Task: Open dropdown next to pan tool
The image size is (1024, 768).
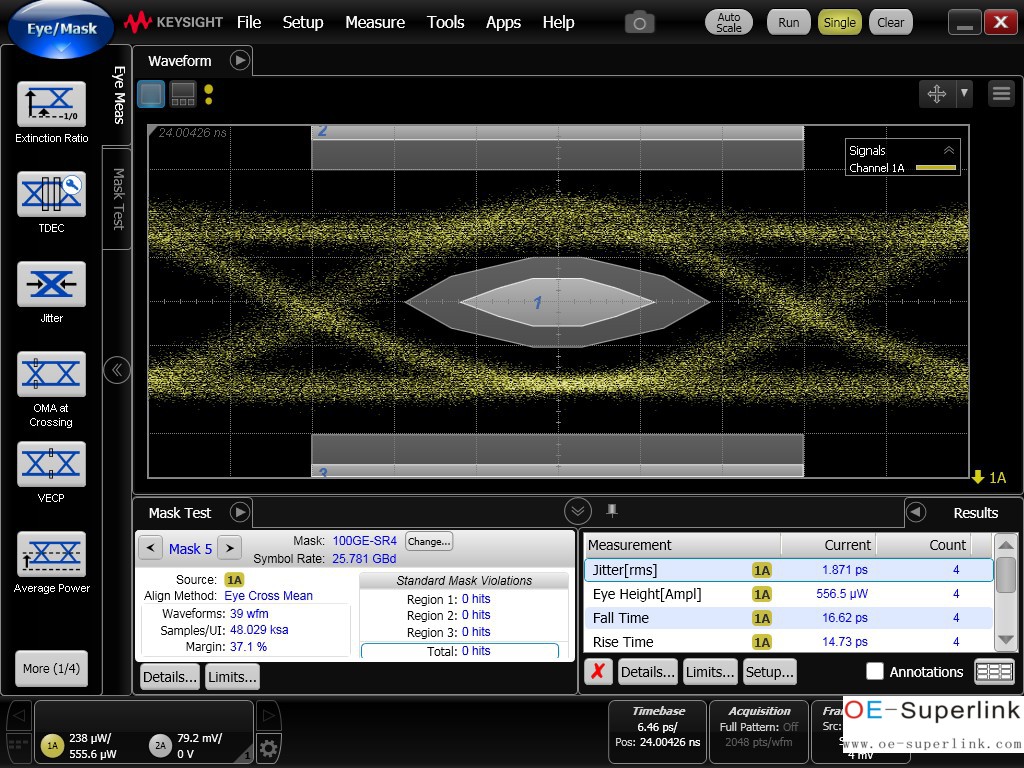Action: (964, 93)
